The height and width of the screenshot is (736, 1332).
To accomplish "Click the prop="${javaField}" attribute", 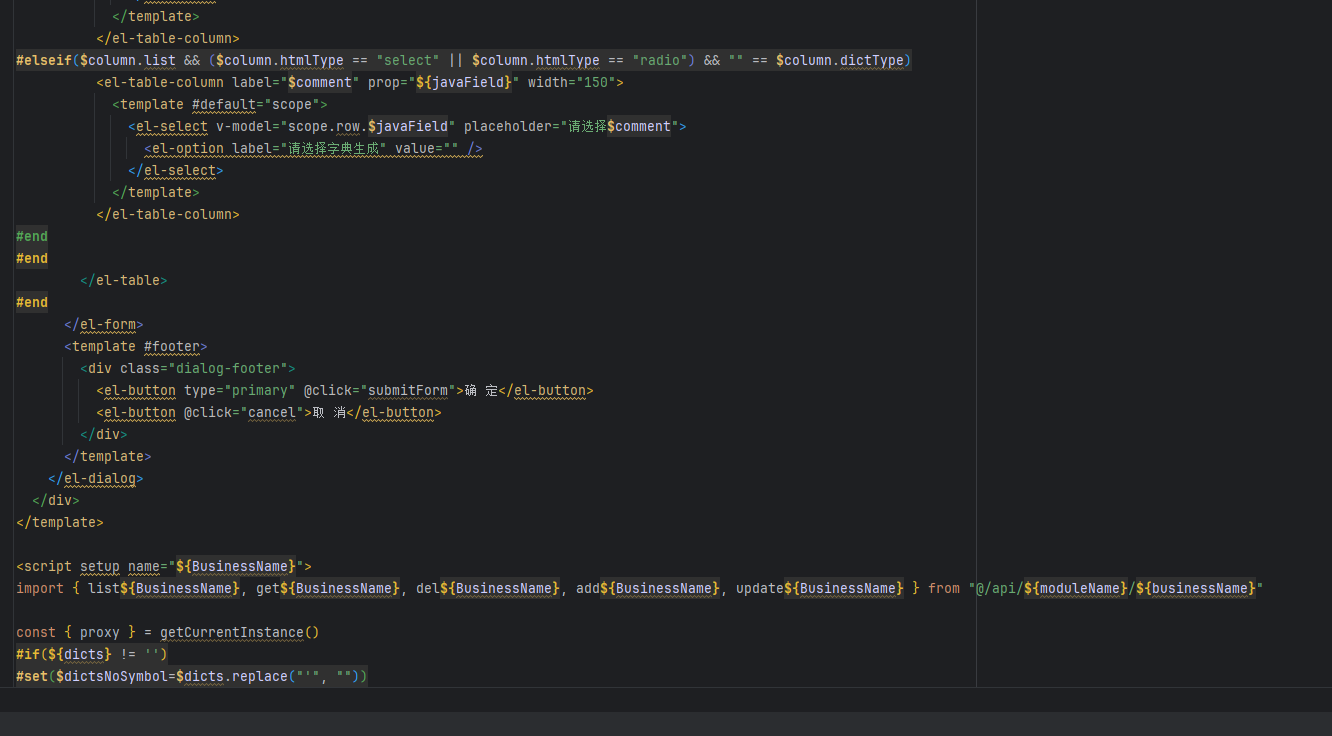I will pos(444,83).
